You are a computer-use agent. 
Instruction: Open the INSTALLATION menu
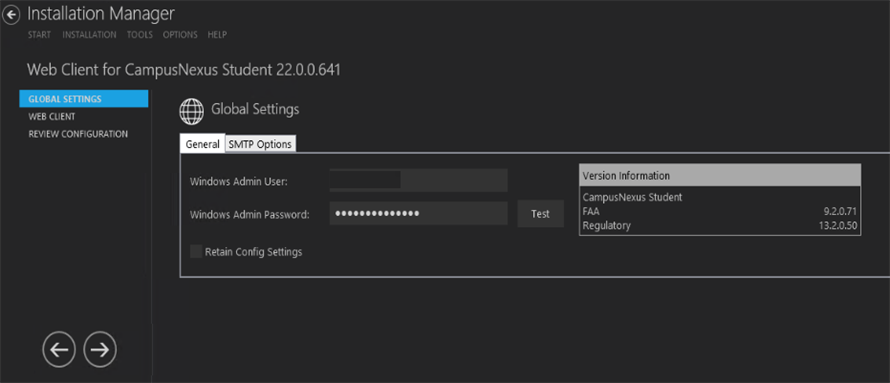tap(89, 35)
